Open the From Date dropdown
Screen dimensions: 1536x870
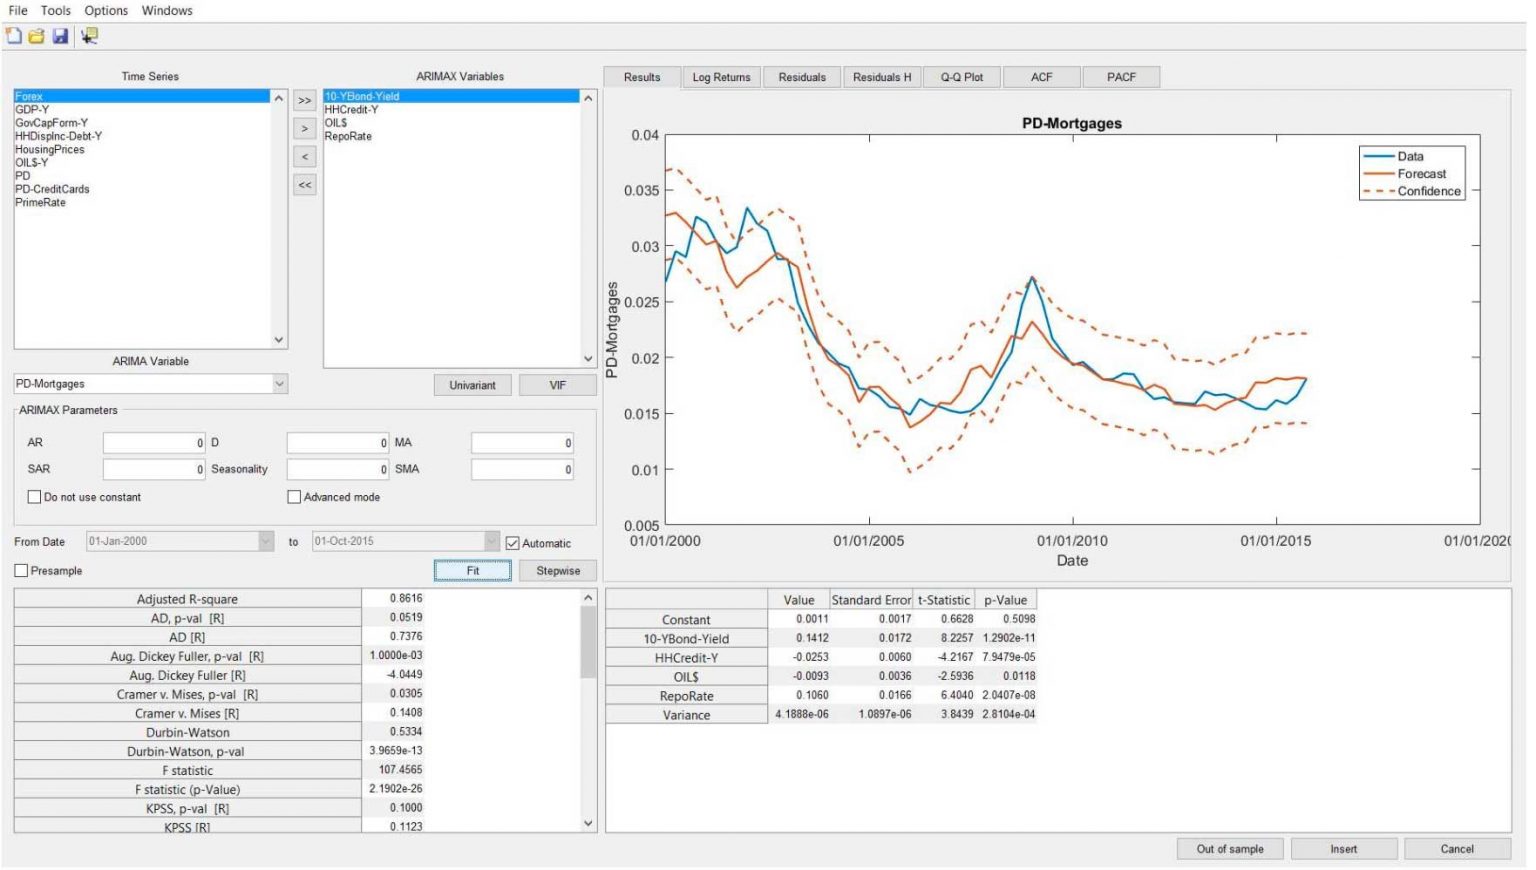[x=265, y=543]
